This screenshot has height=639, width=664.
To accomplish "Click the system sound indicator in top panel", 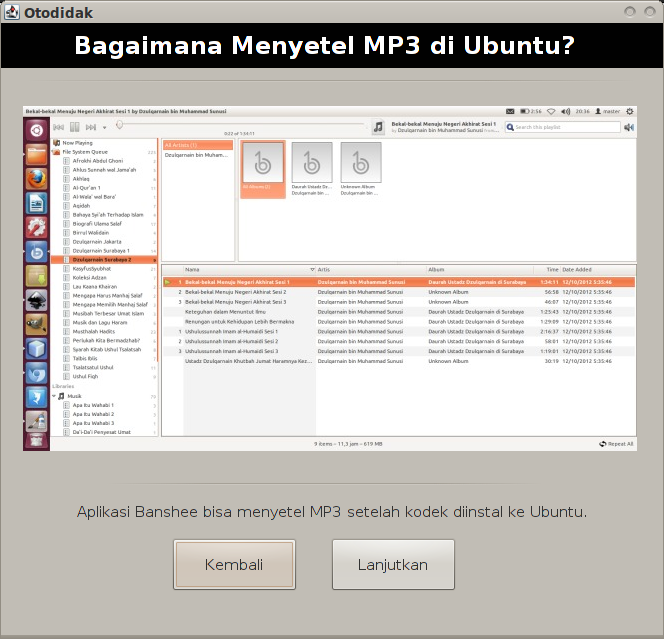I will click(x=565, y=111).
